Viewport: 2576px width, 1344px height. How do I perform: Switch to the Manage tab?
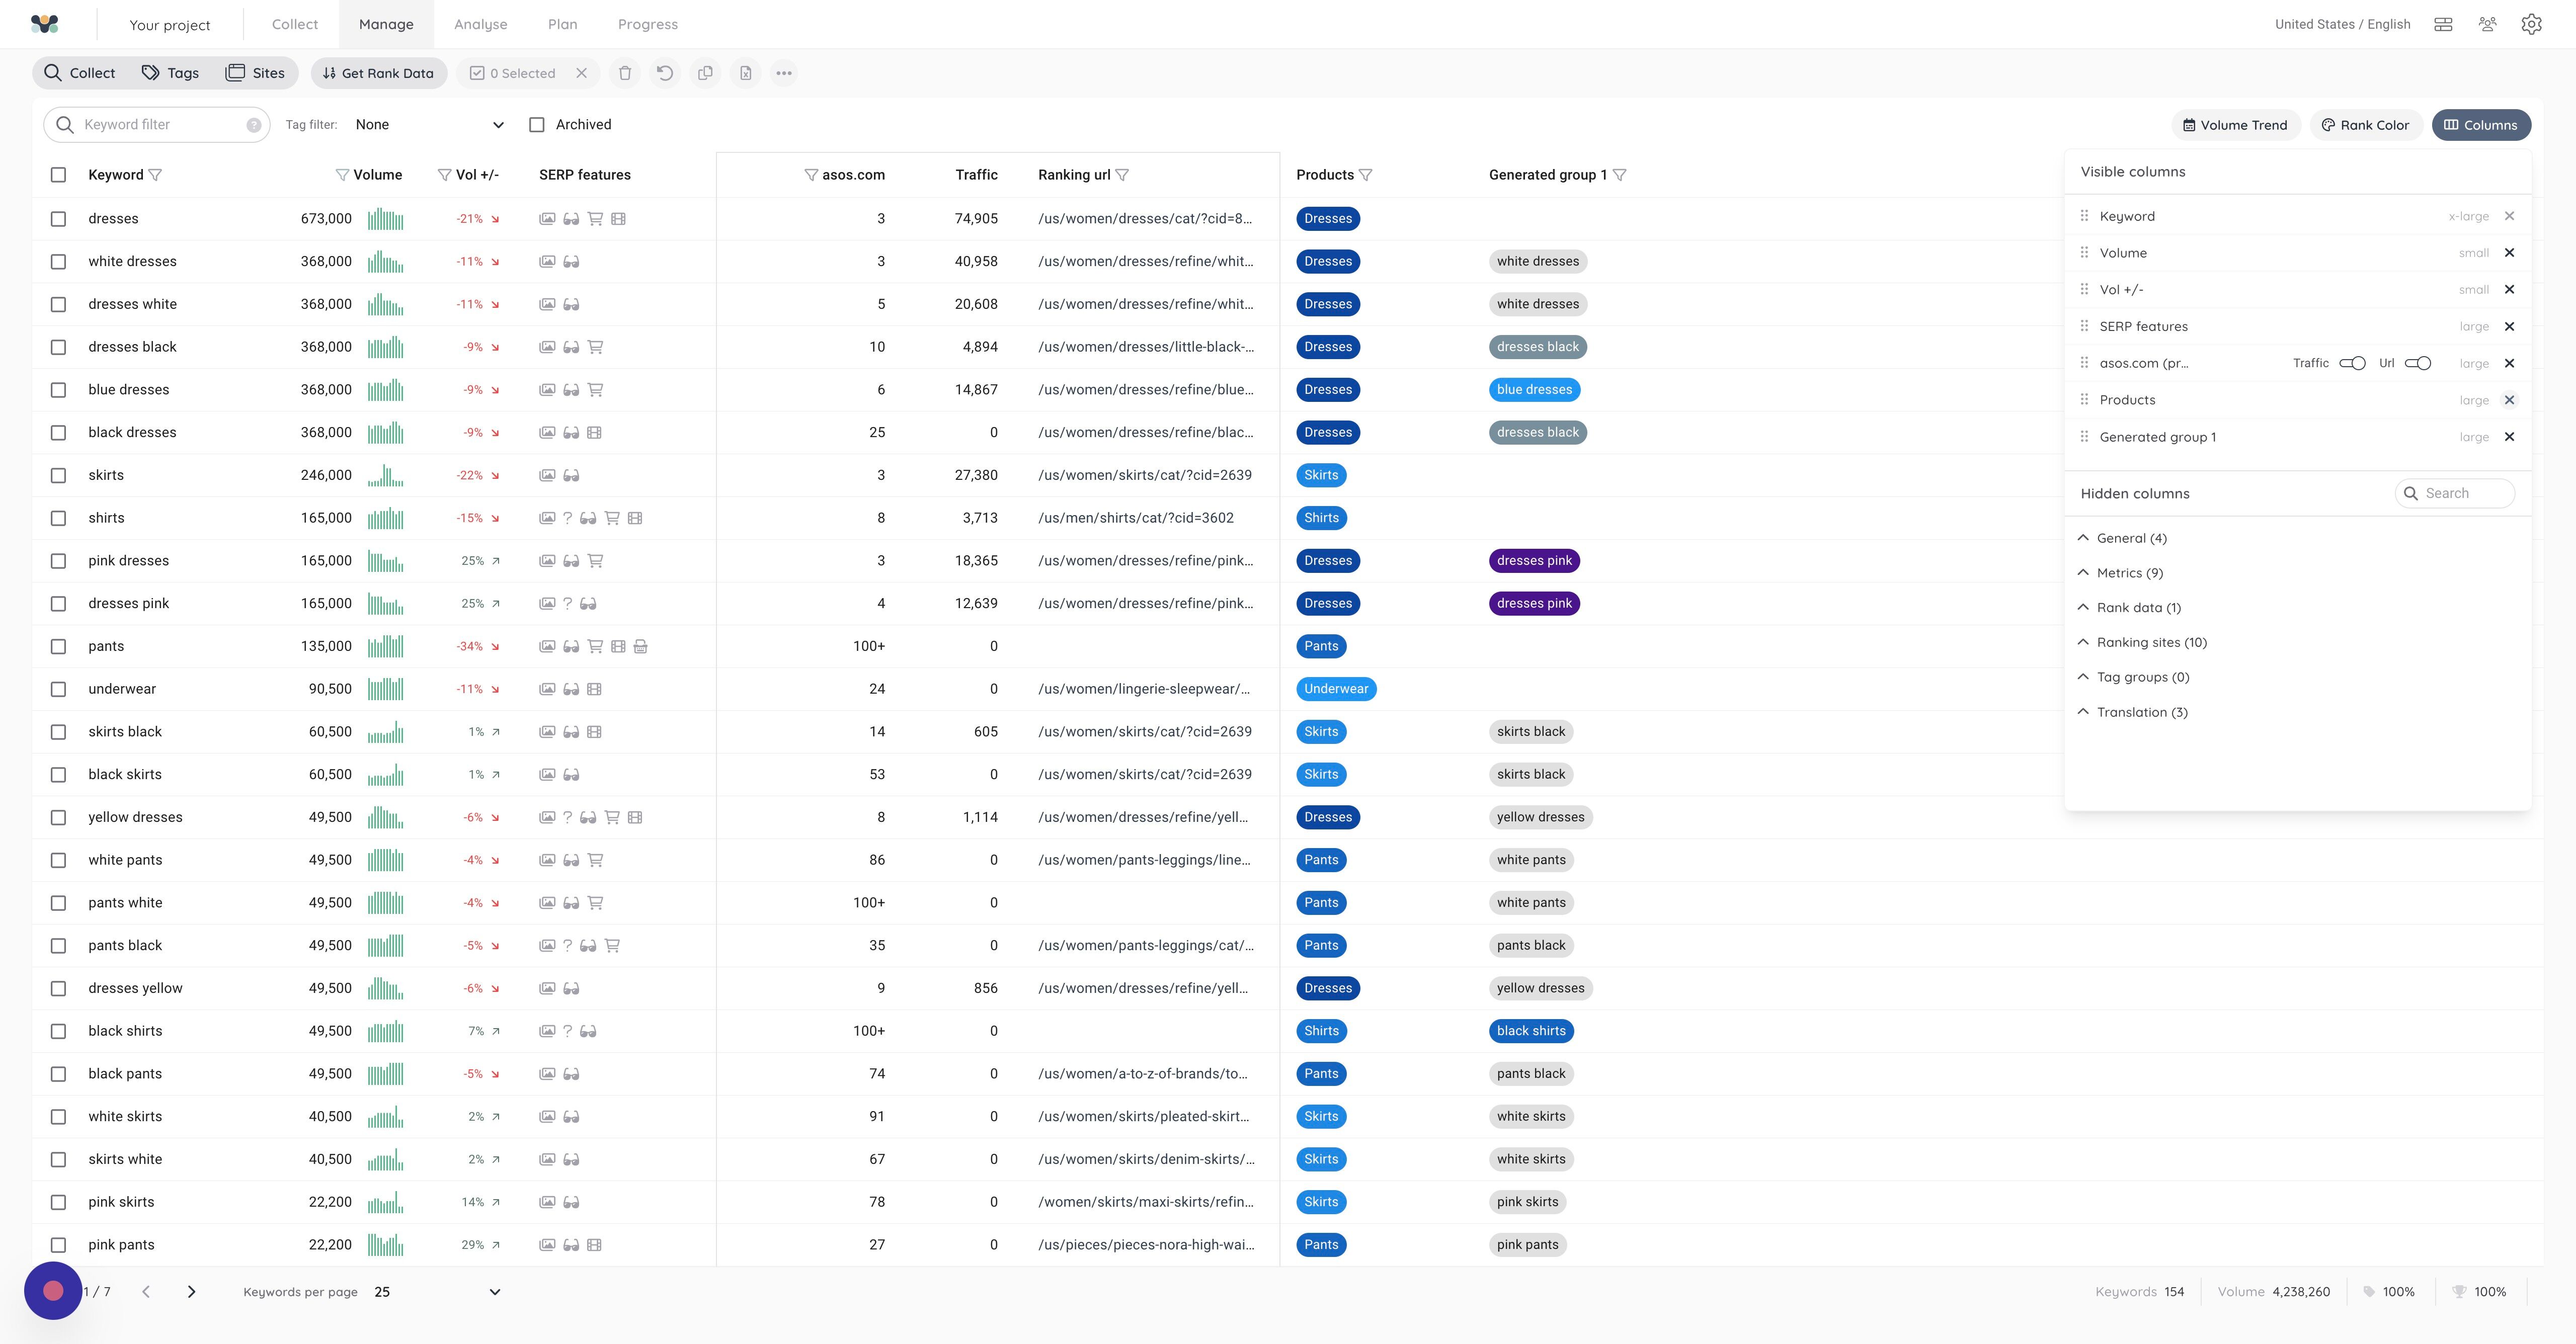[x=386, y=24]
